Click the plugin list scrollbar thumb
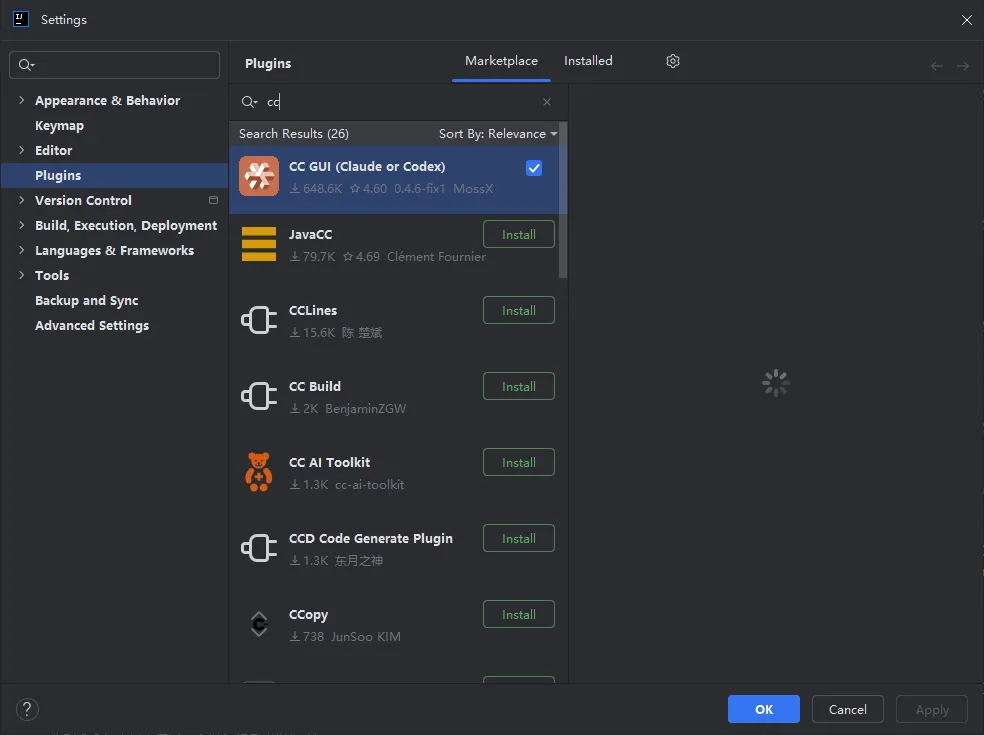 (563, 200)
